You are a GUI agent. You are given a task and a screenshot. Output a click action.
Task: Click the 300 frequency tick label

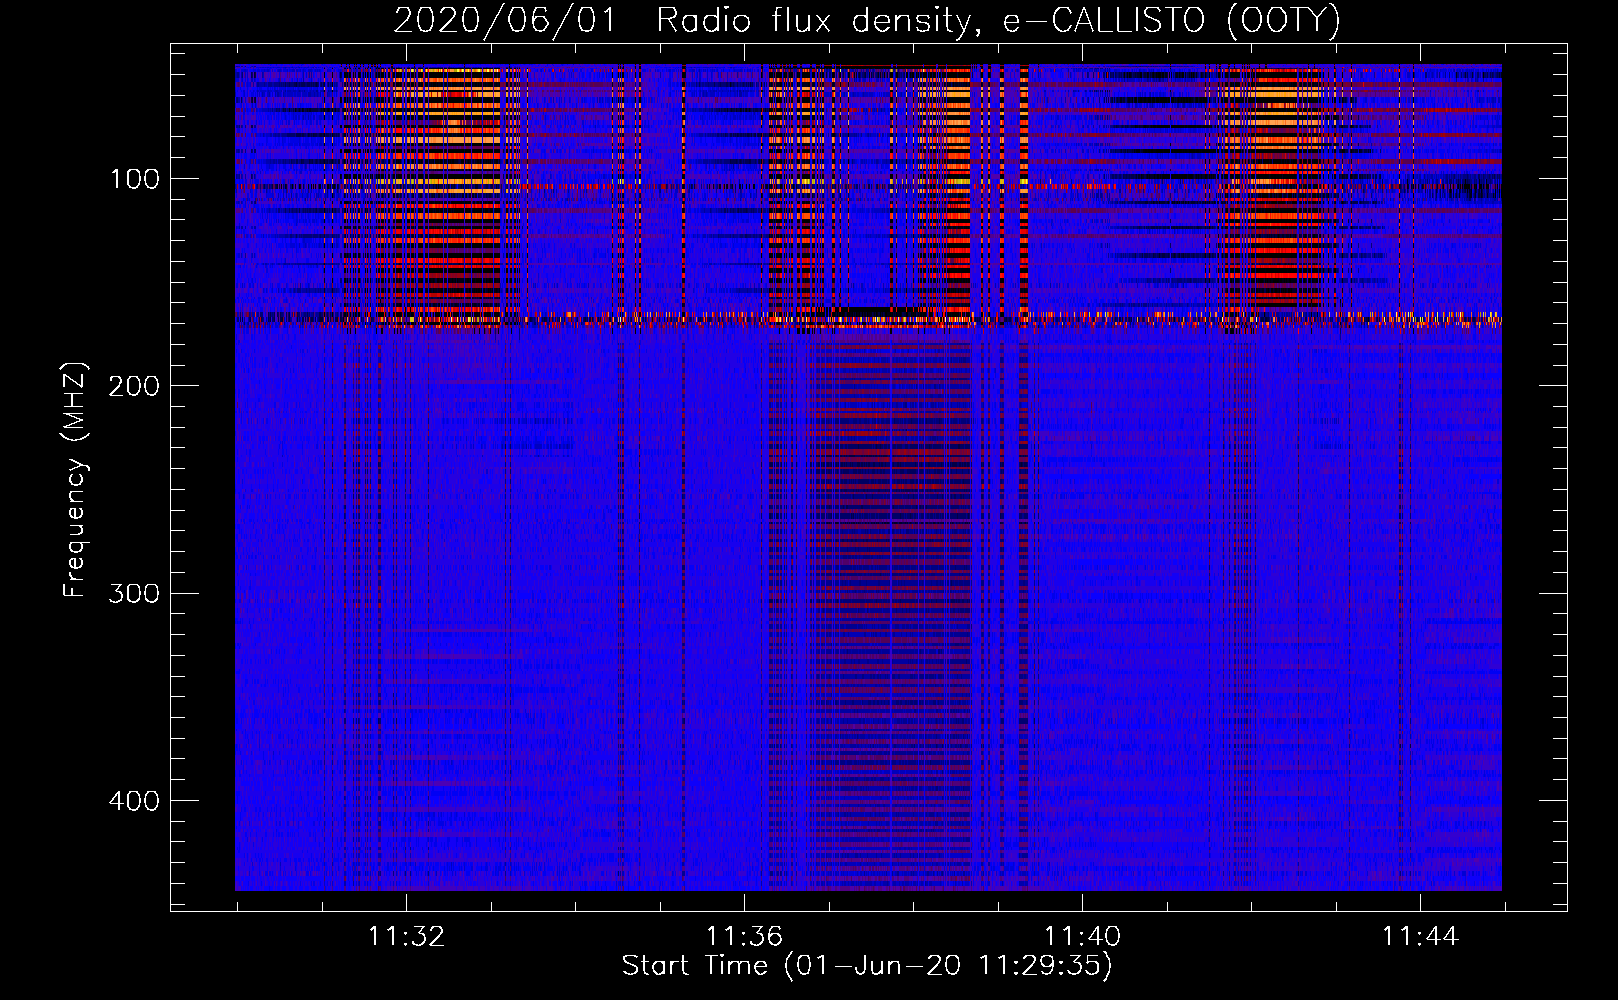click(134, 593)
